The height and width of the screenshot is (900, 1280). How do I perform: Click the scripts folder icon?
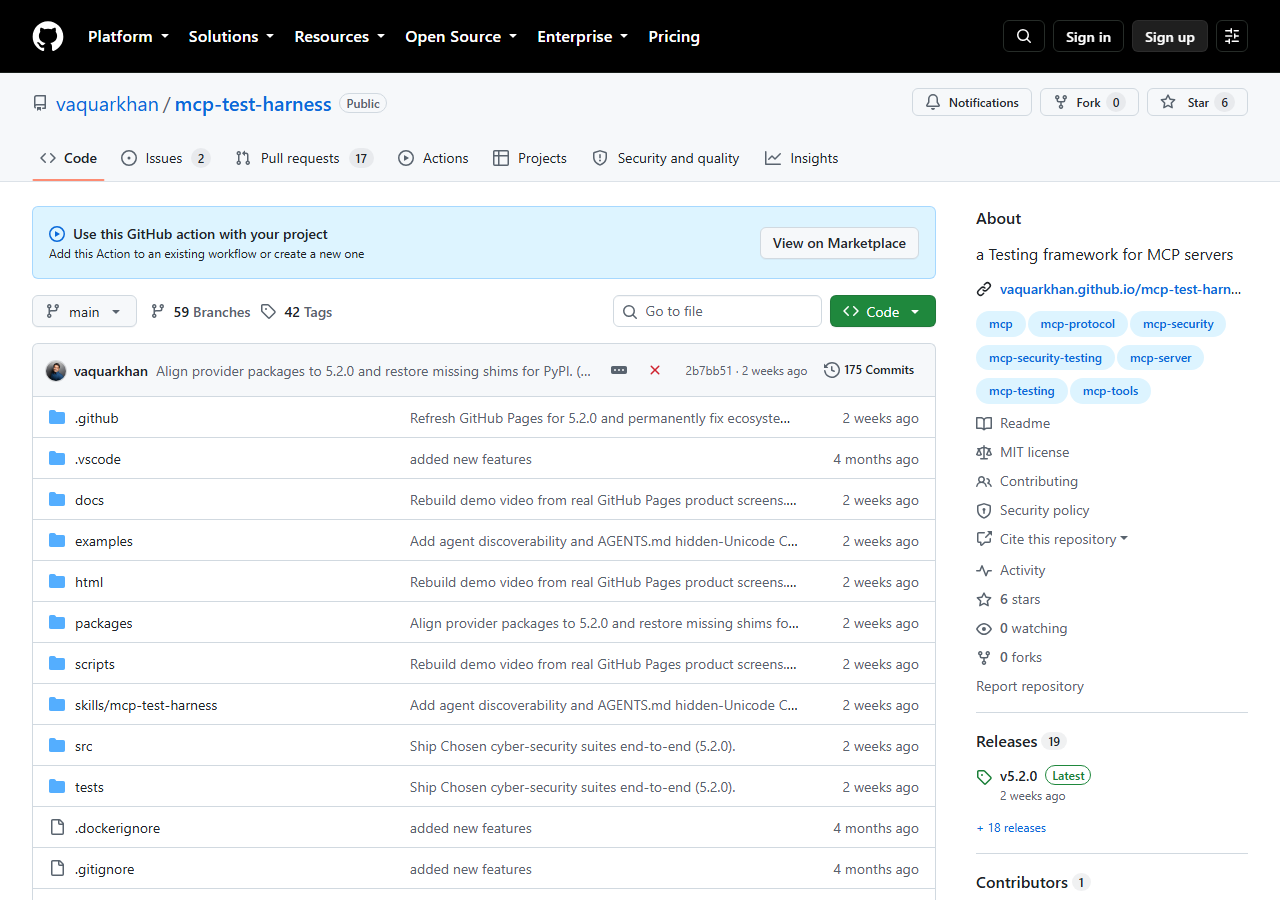coord(57,664)
